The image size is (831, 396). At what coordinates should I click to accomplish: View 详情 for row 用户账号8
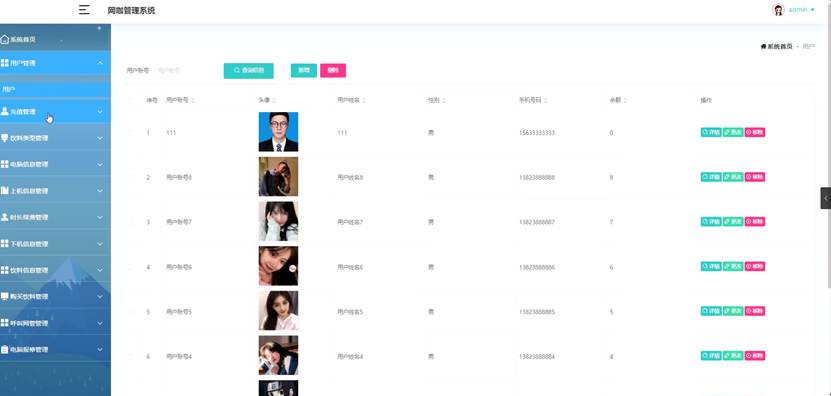(x=711, y=177)
